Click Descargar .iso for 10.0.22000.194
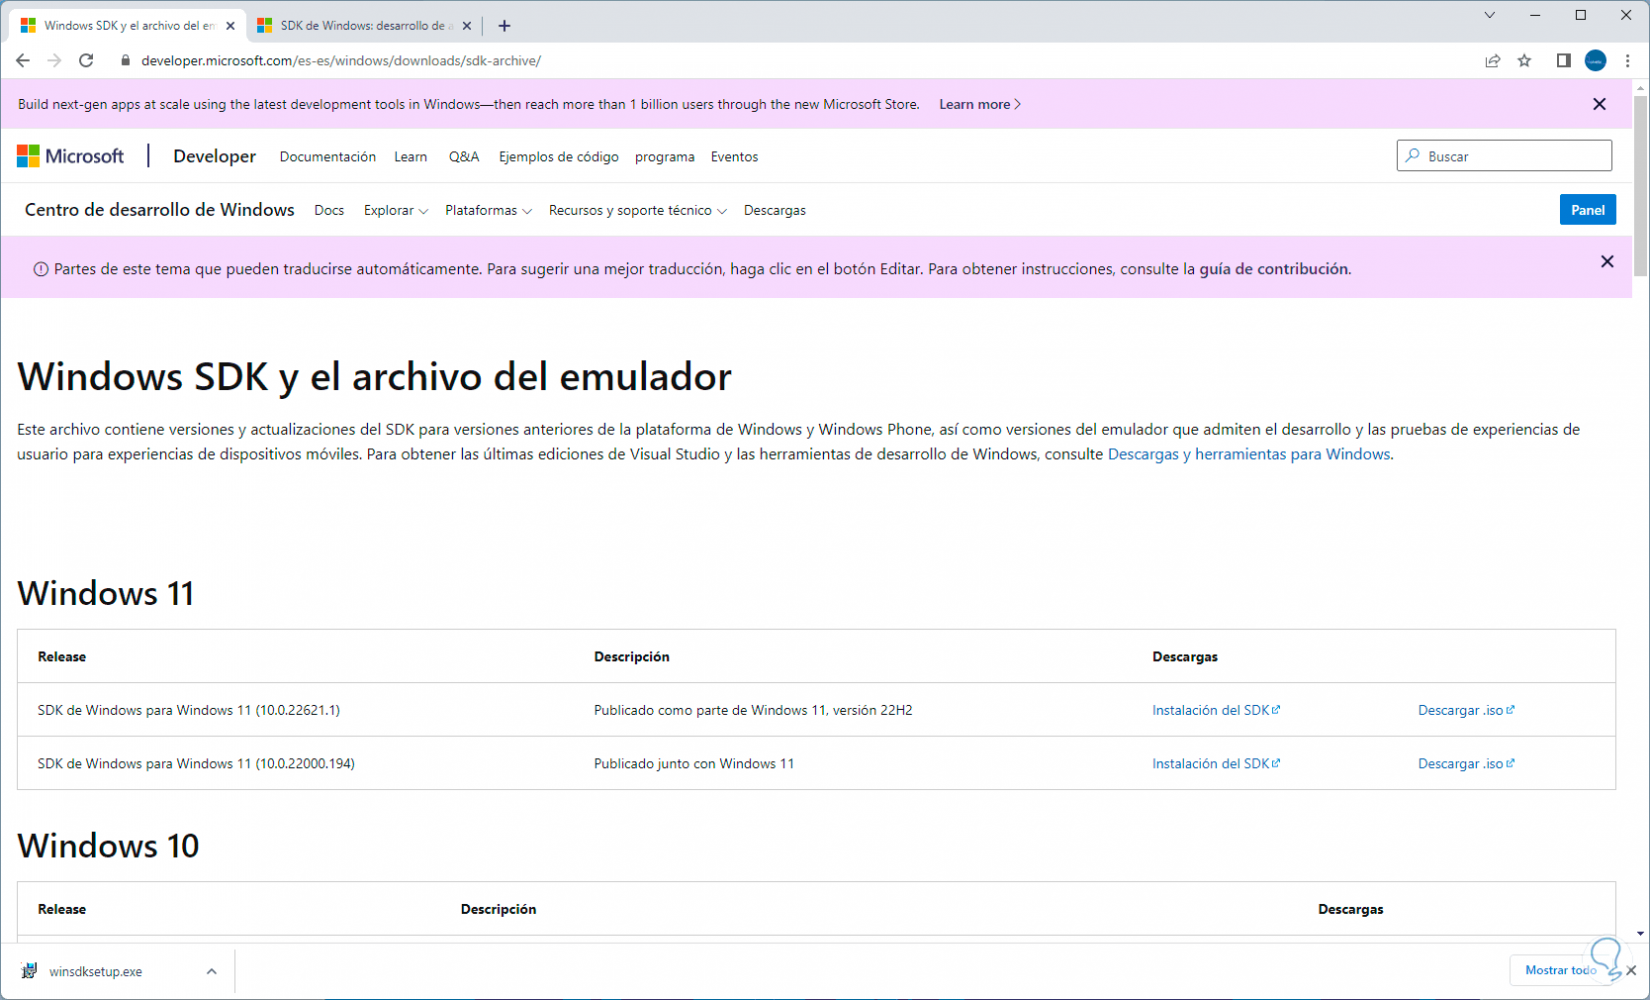 (x=1466, y=763)
